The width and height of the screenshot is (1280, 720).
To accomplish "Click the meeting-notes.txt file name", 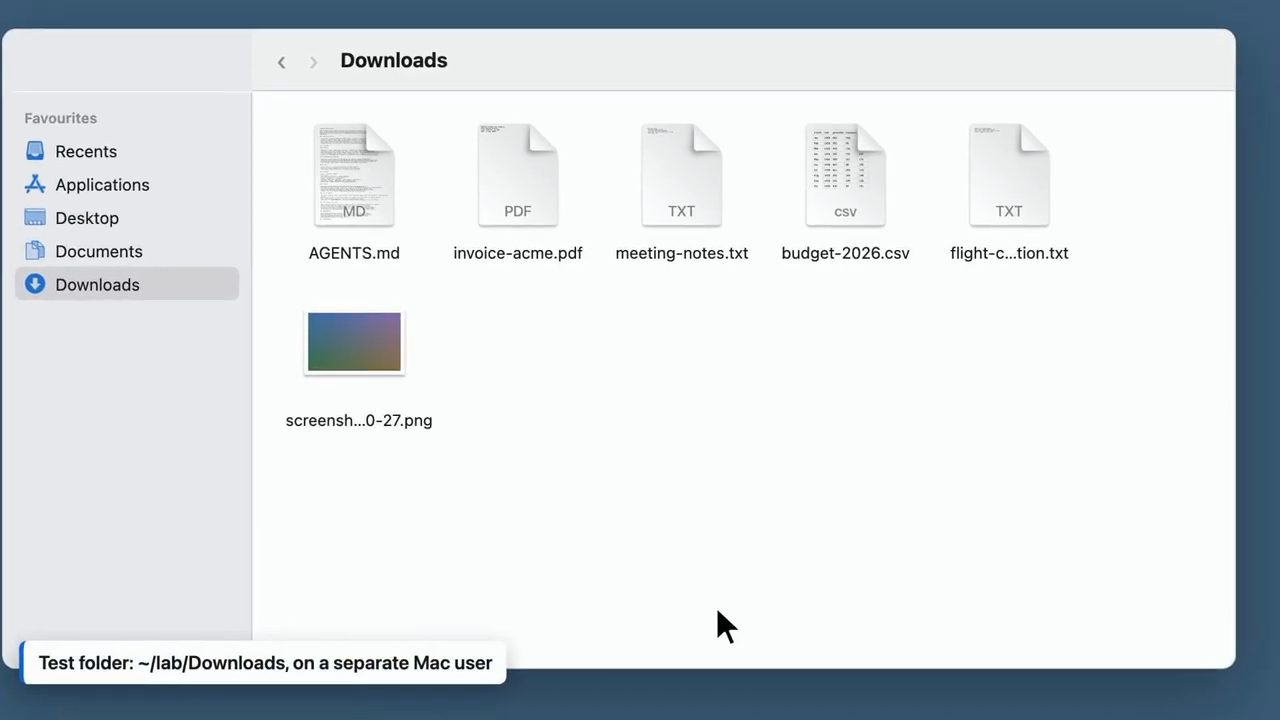I will click(682, 253).
